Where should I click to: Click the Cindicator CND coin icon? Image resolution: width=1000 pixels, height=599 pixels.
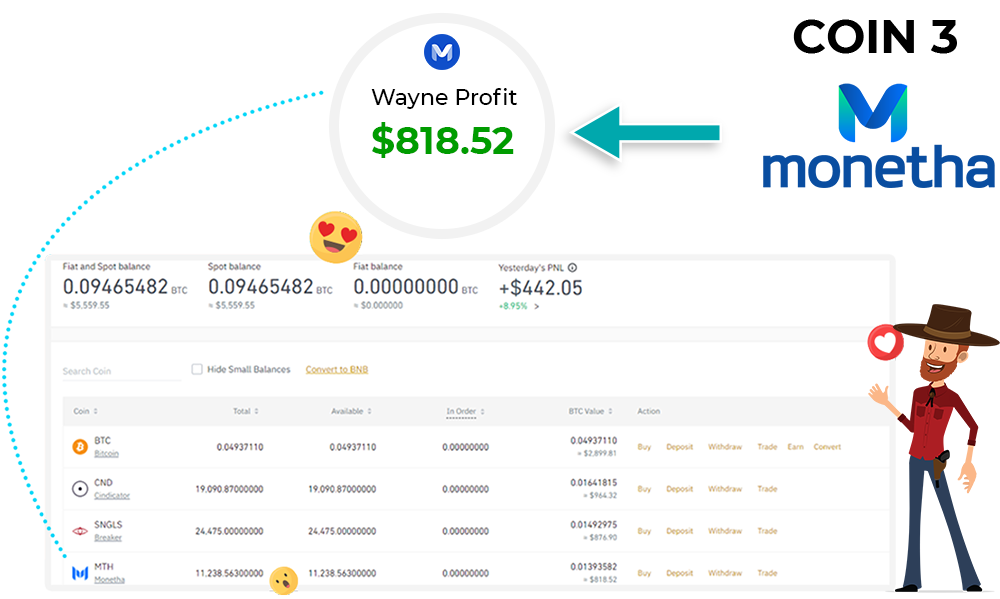click(x=80, y=489)
